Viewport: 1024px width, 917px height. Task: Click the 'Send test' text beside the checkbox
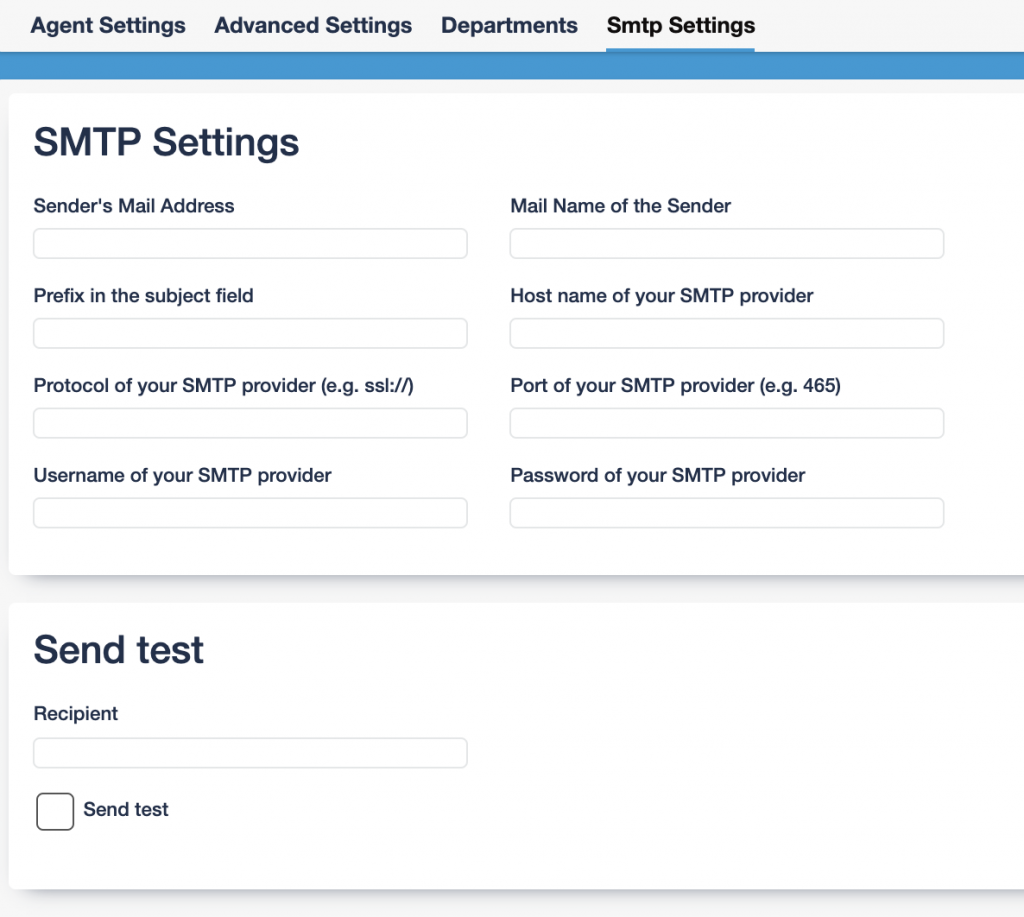126,810
